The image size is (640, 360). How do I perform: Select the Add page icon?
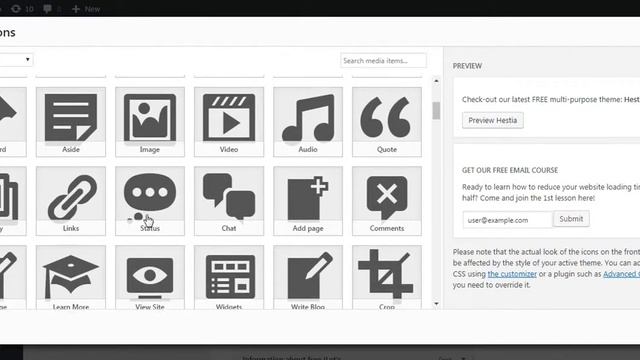coord(308,201)
